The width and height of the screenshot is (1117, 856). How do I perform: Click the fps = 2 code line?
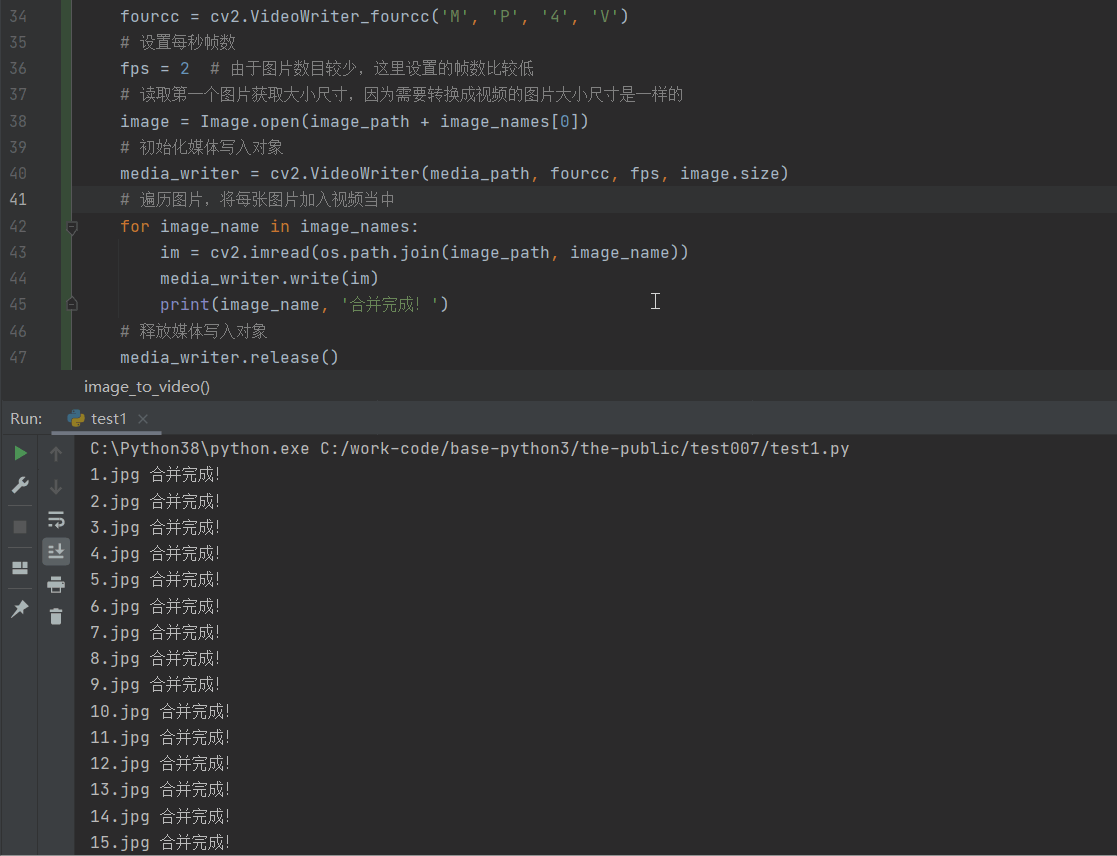tap(155, 69)
